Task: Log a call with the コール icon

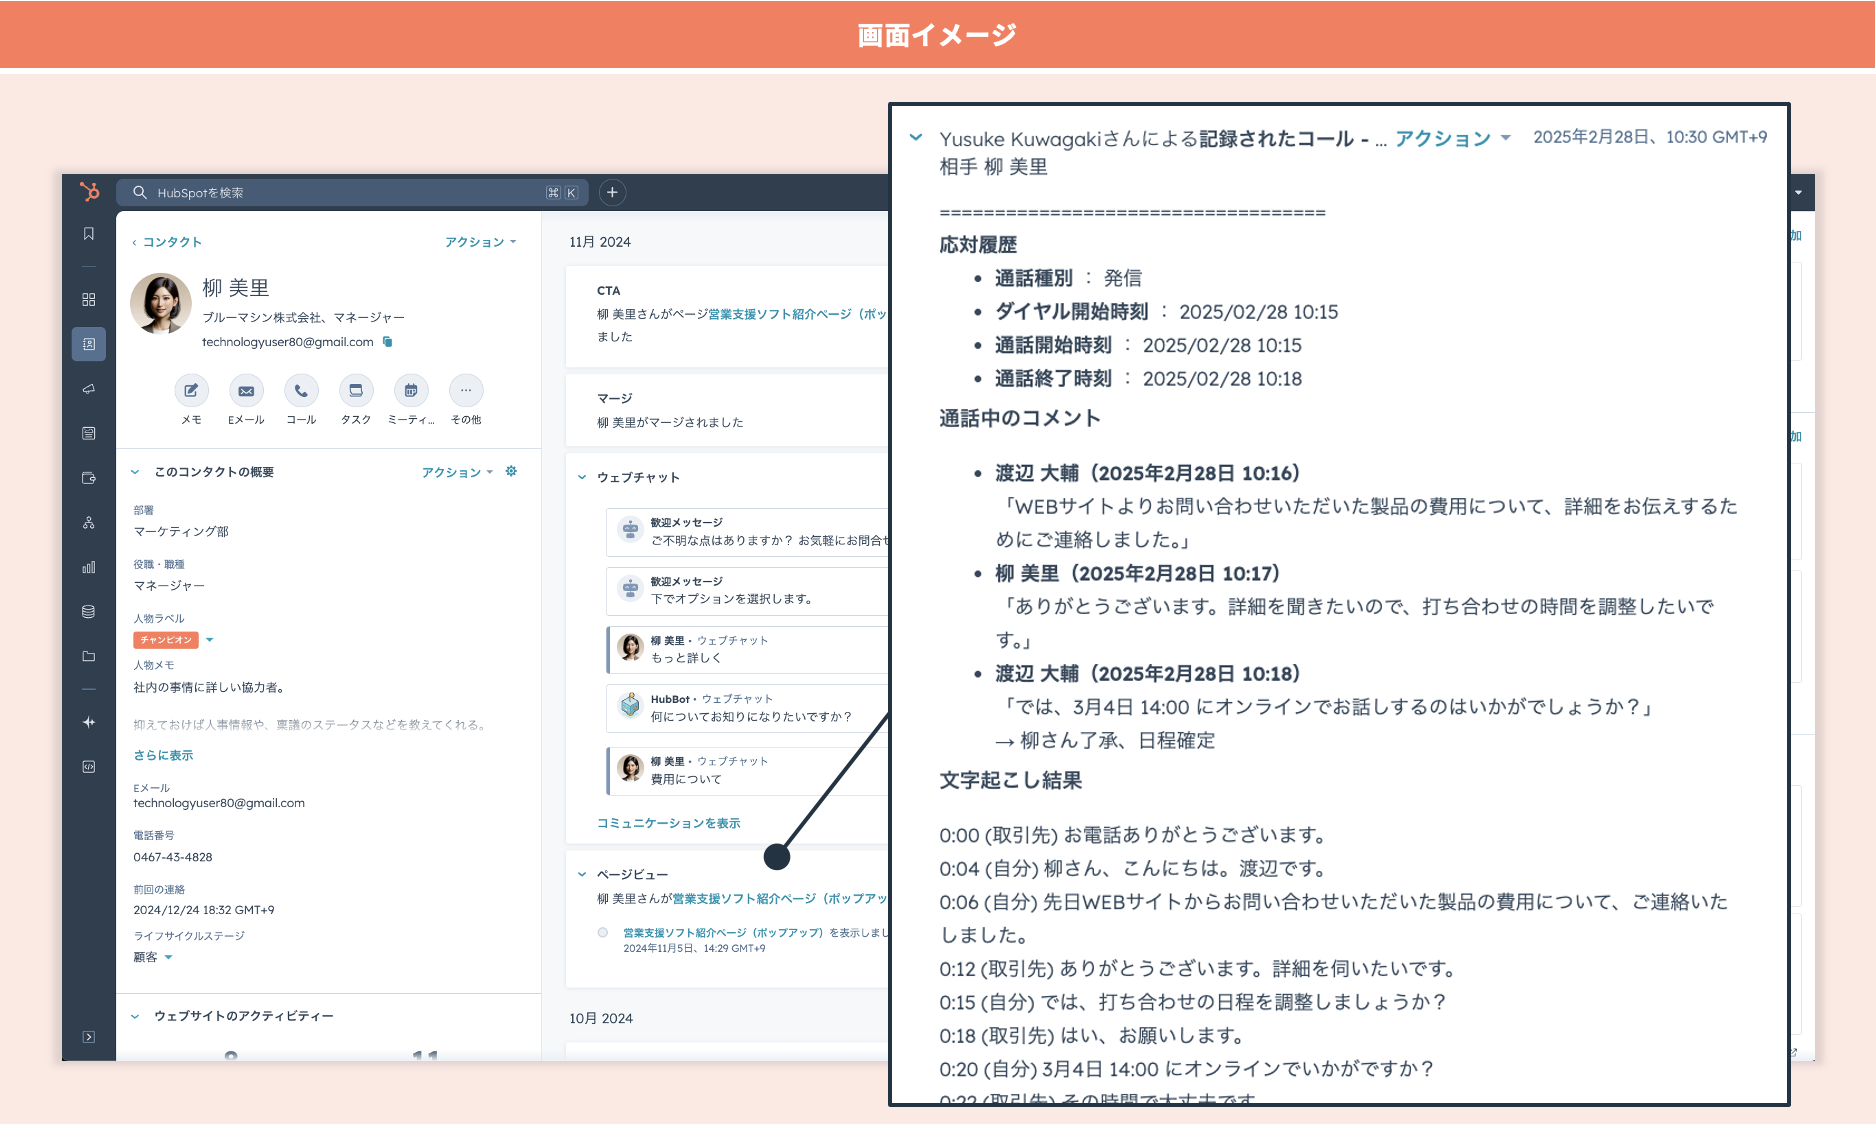Action: tap(301, 391)
